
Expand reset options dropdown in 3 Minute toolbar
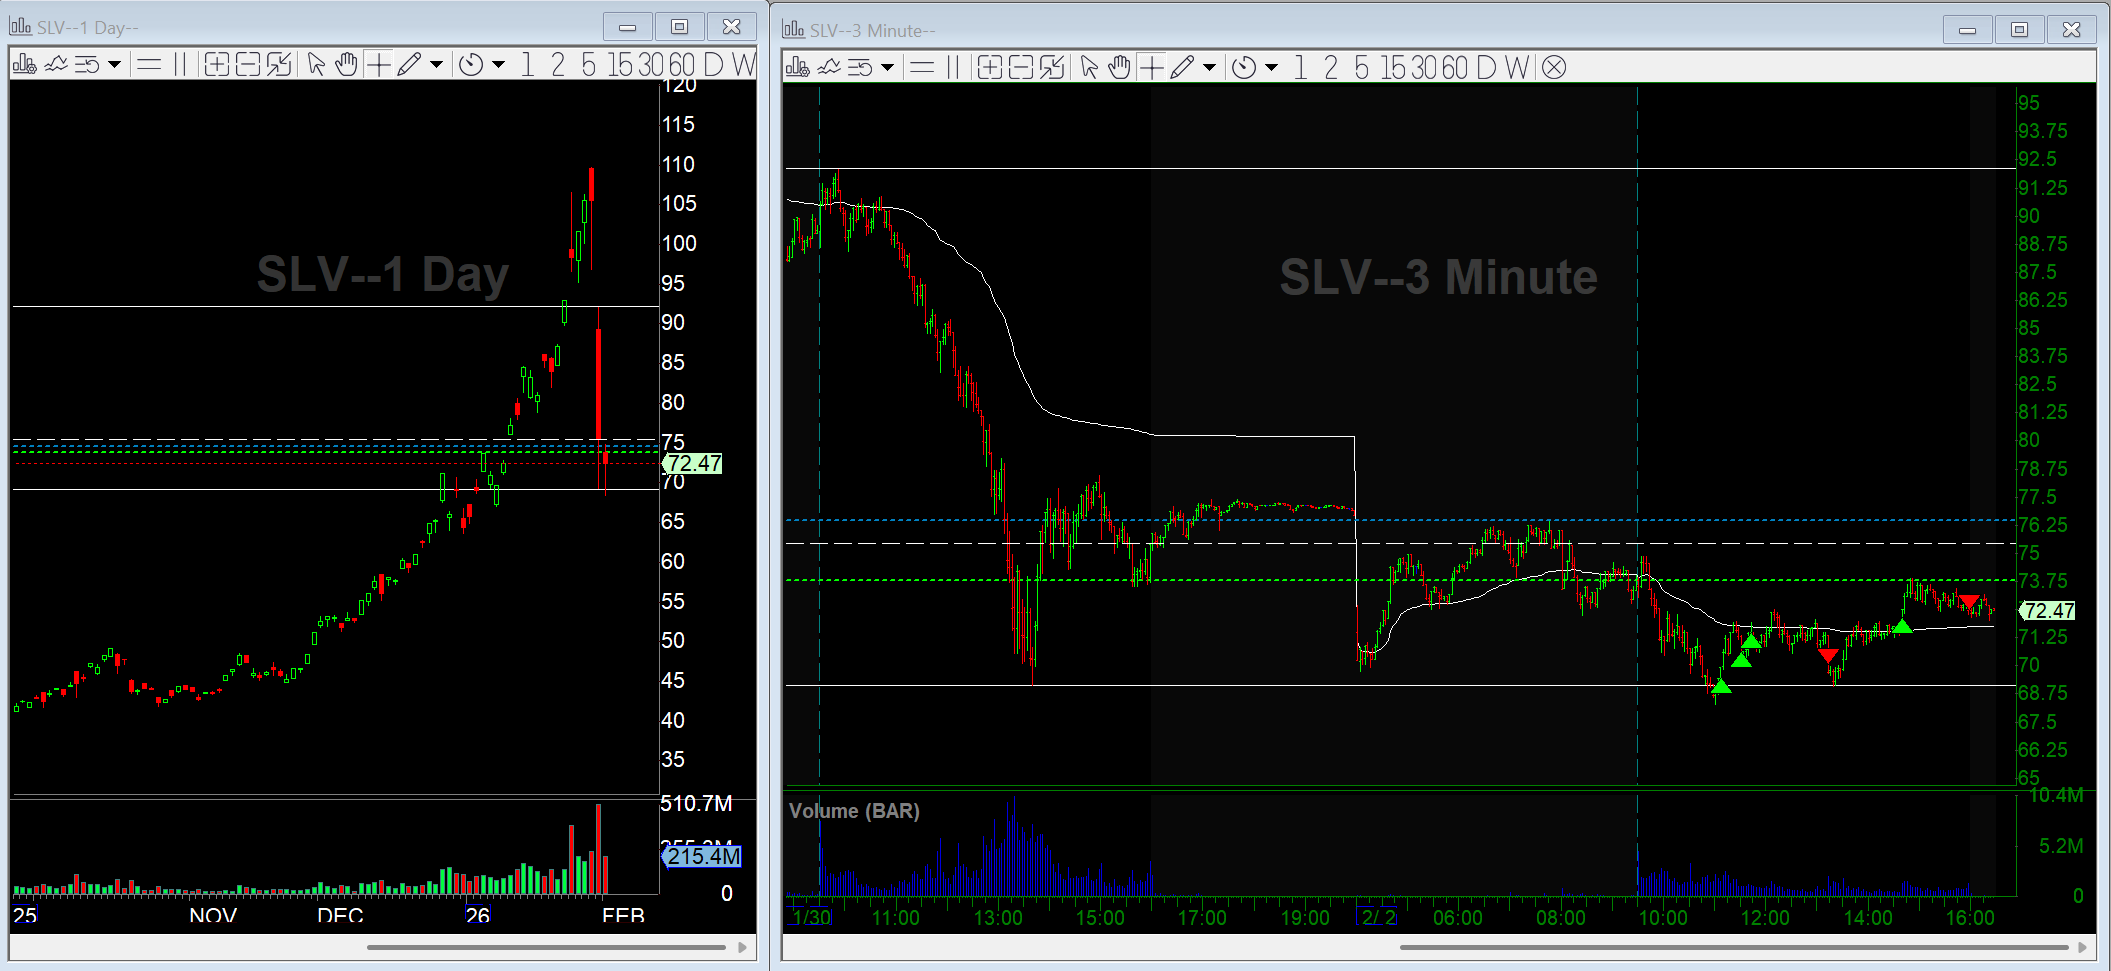tap(887, 68)
